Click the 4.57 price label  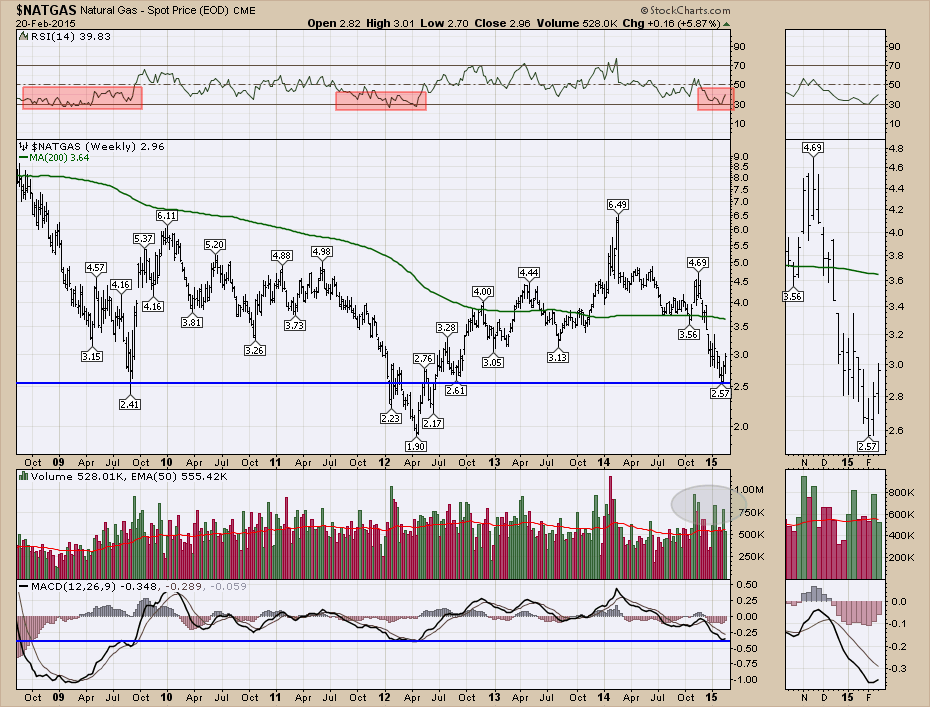click(95, 267)
